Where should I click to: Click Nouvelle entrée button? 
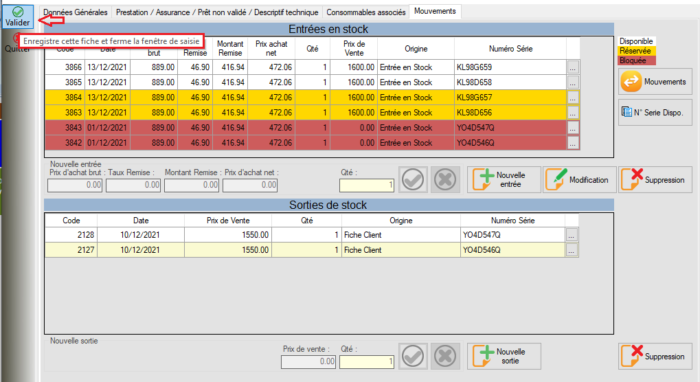pos(504,179)
